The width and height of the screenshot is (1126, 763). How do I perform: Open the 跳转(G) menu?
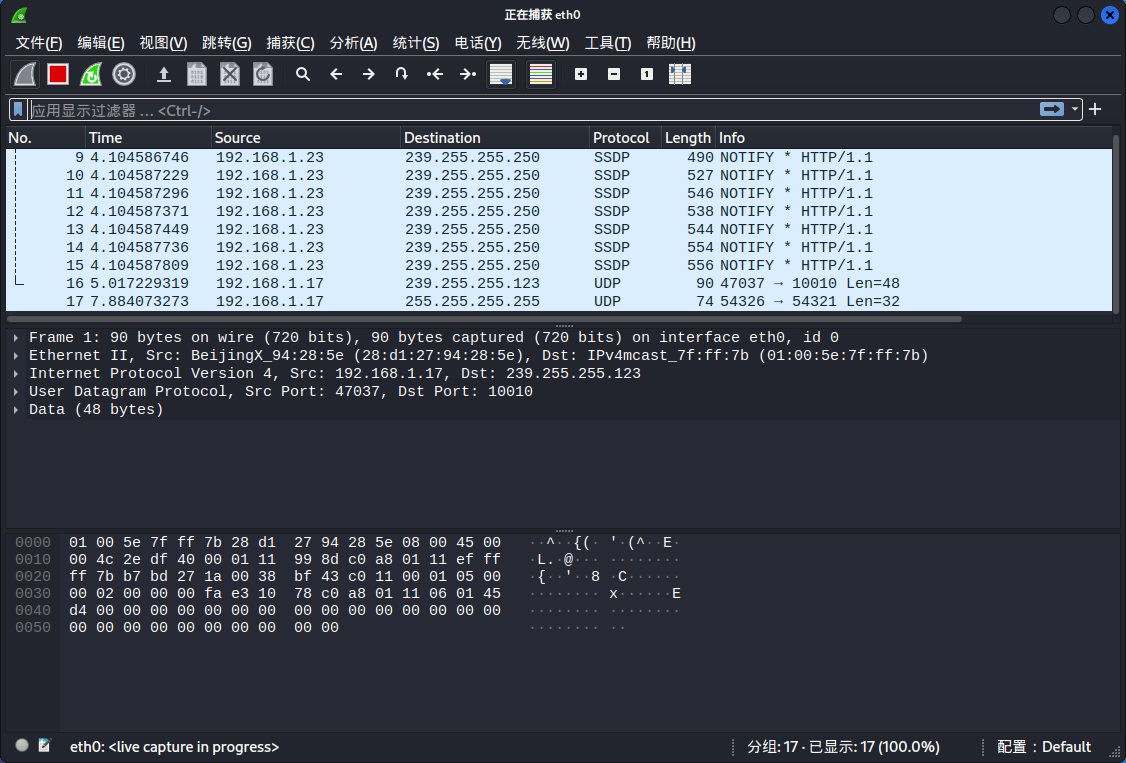click(227, 43)
